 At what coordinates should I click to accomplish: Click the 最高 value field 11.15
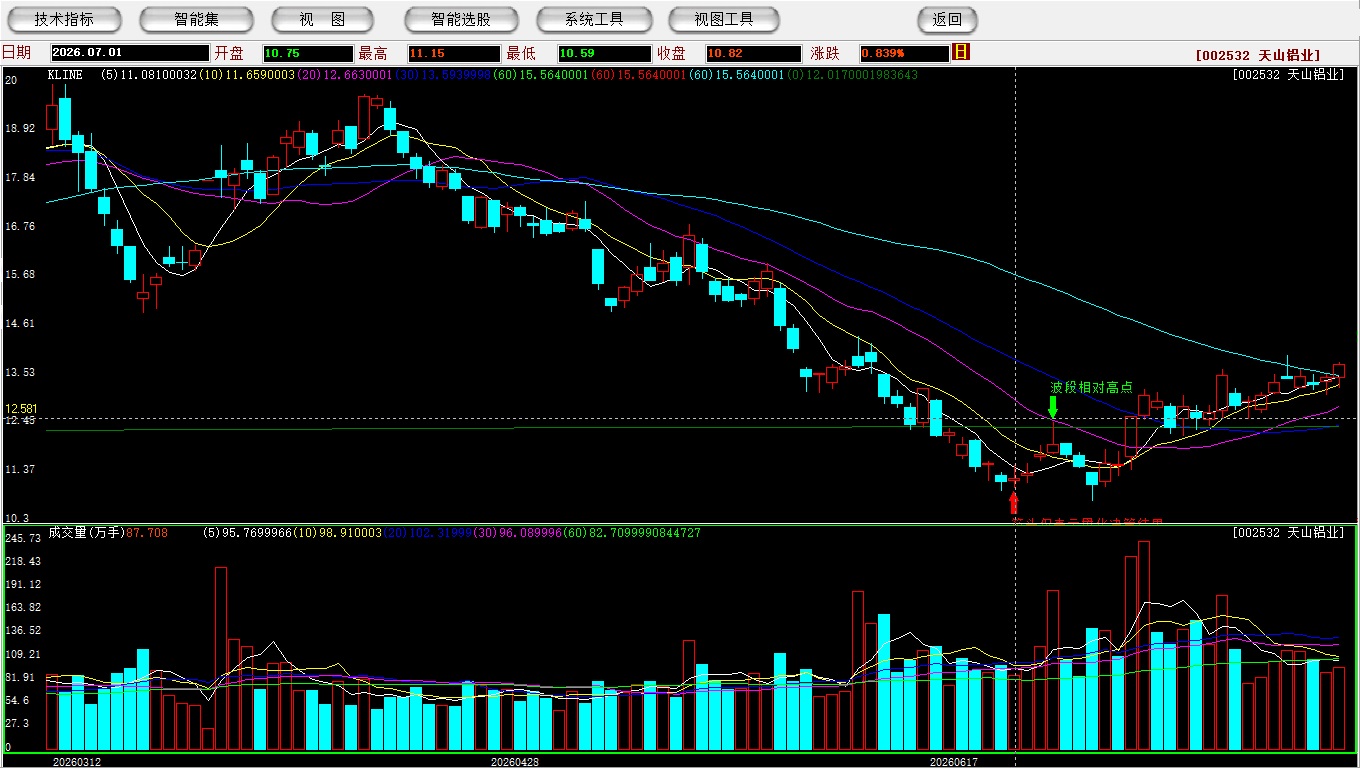click(x=454, y=53)
